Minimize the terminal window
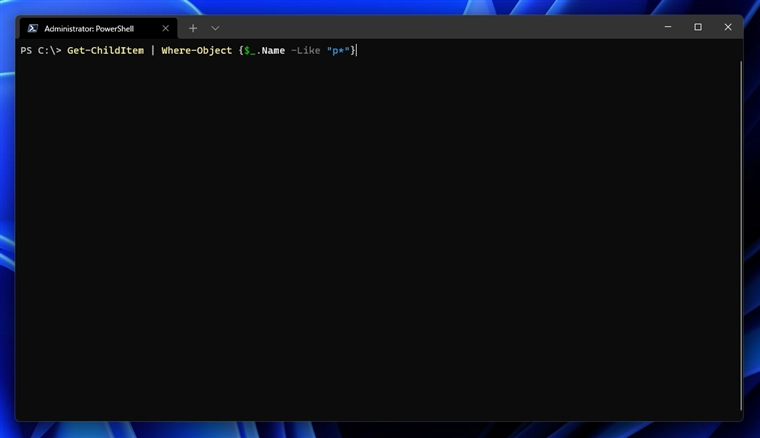The width and height of the screenshot is (760, 438). coord(668,27)
